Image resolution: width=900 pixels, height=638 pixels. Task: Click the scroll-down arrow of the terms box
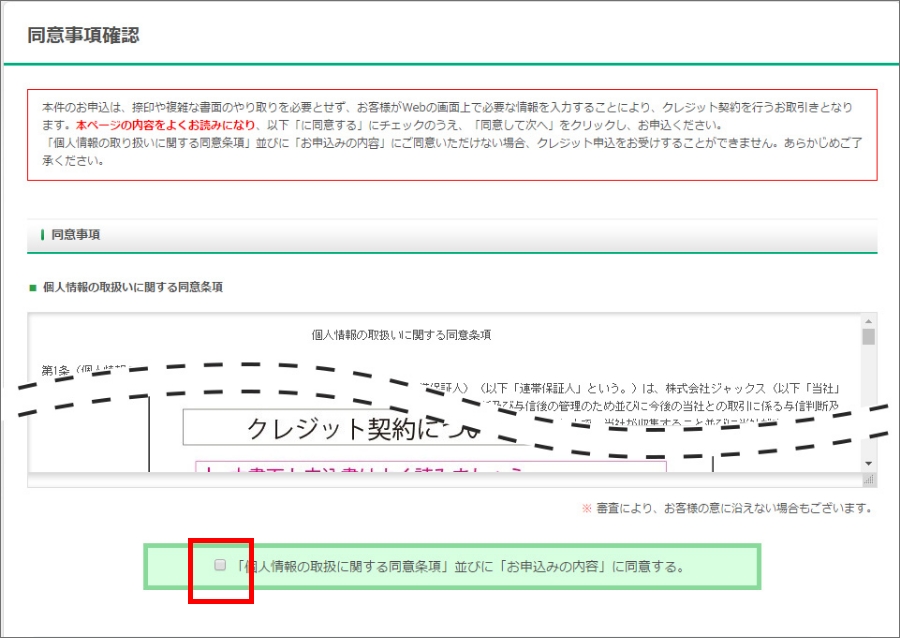(868, 463)
